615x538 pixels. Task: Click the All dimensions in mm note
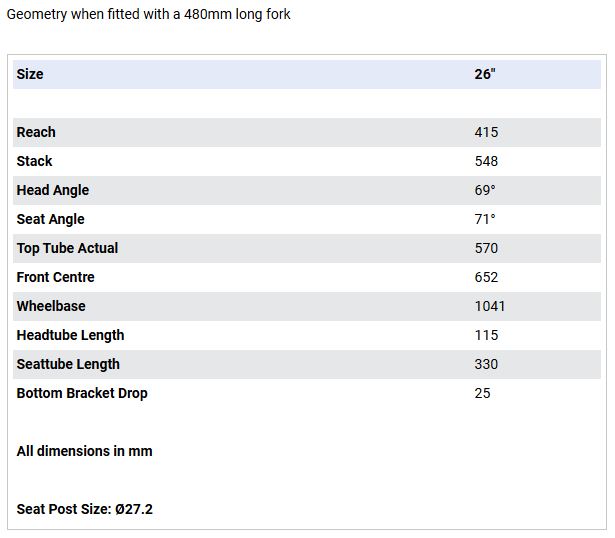(x=84, y=451)
